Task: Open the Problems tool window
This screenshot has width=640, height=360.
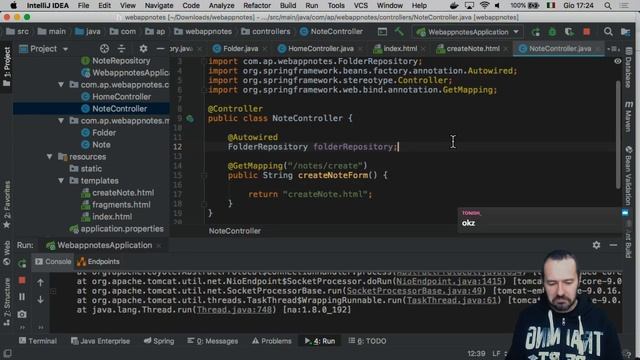Action: click(271, 341)
